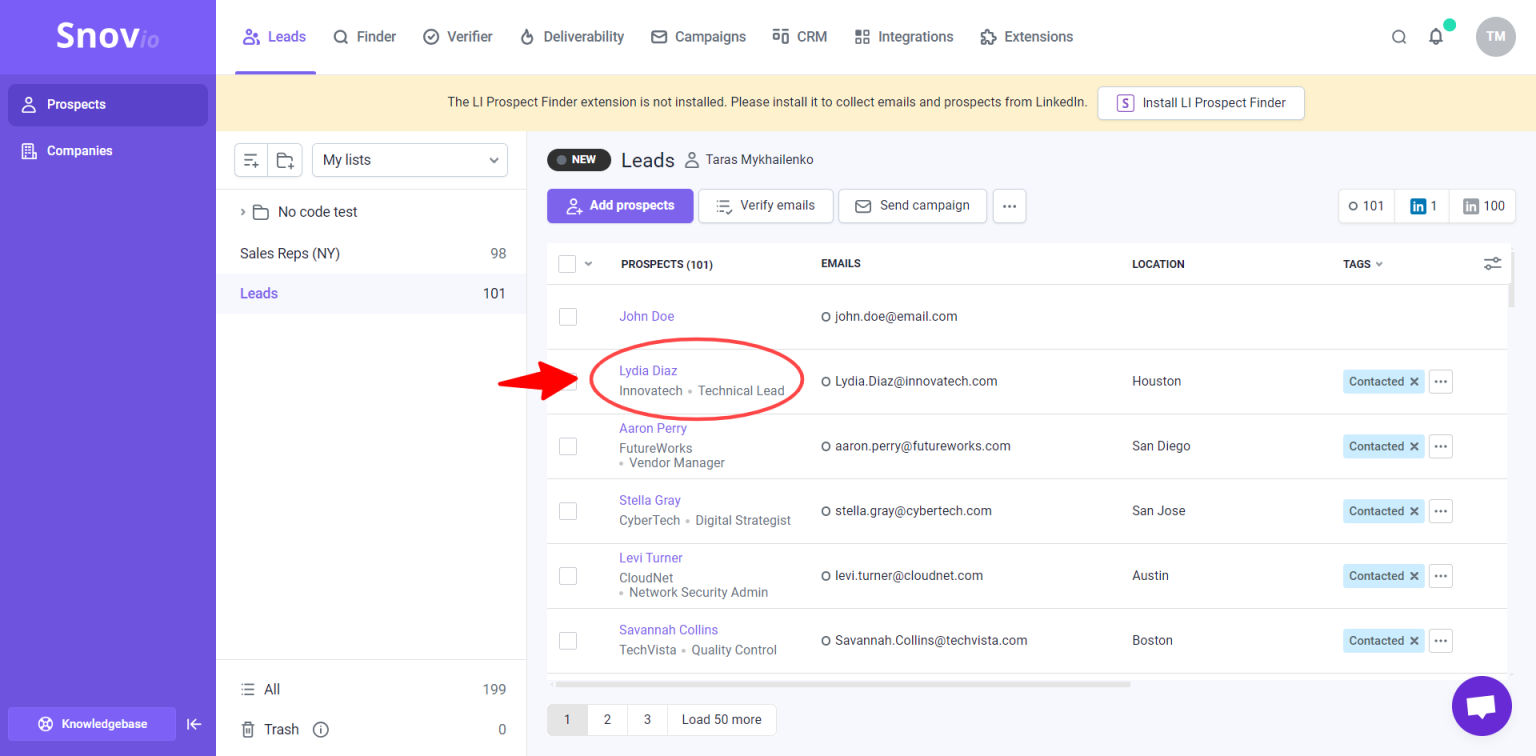The width and height of the screenshot is (1536, 756).
Task: Open the Verifier tab
Action: [458, 37]
